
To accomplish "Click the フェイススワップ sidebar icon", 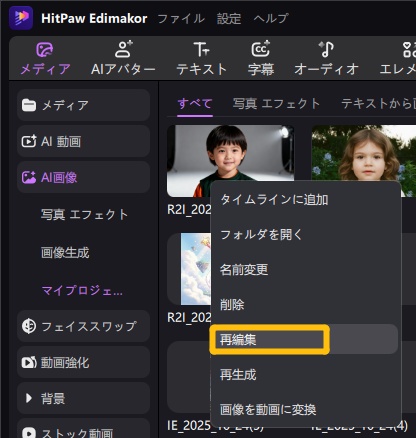I will tap(29, 326).
